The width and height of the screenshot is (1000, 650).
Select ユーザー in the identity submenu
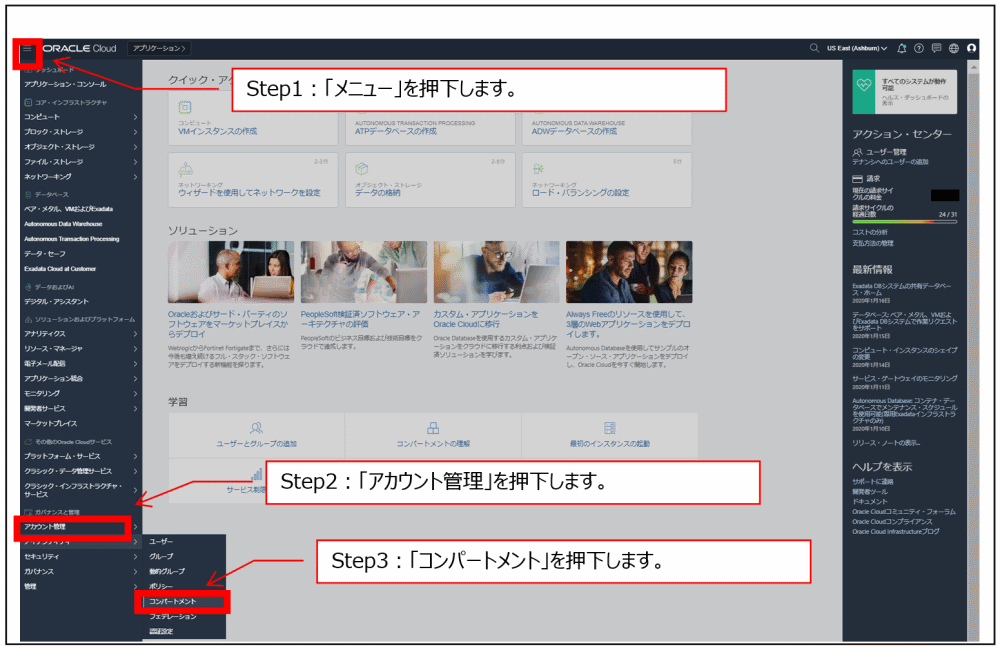[x=161, y=542]
